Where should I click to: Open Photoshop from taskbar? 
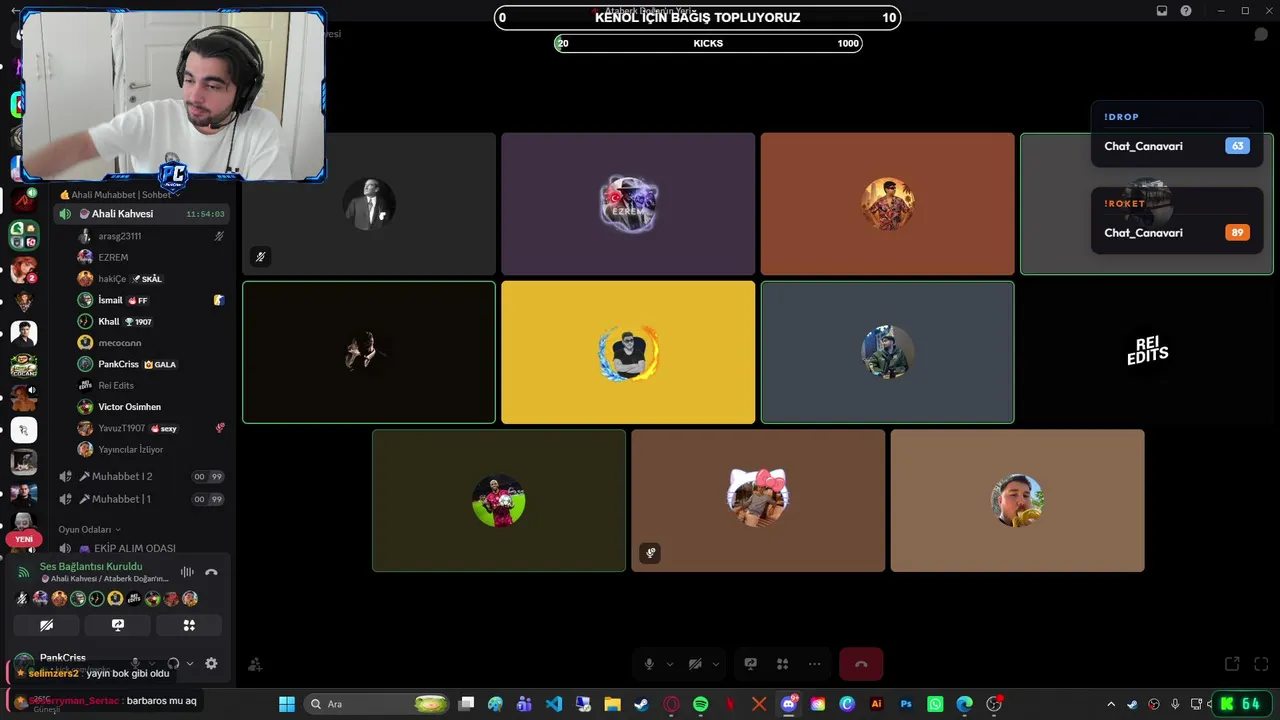pos(906,704)
